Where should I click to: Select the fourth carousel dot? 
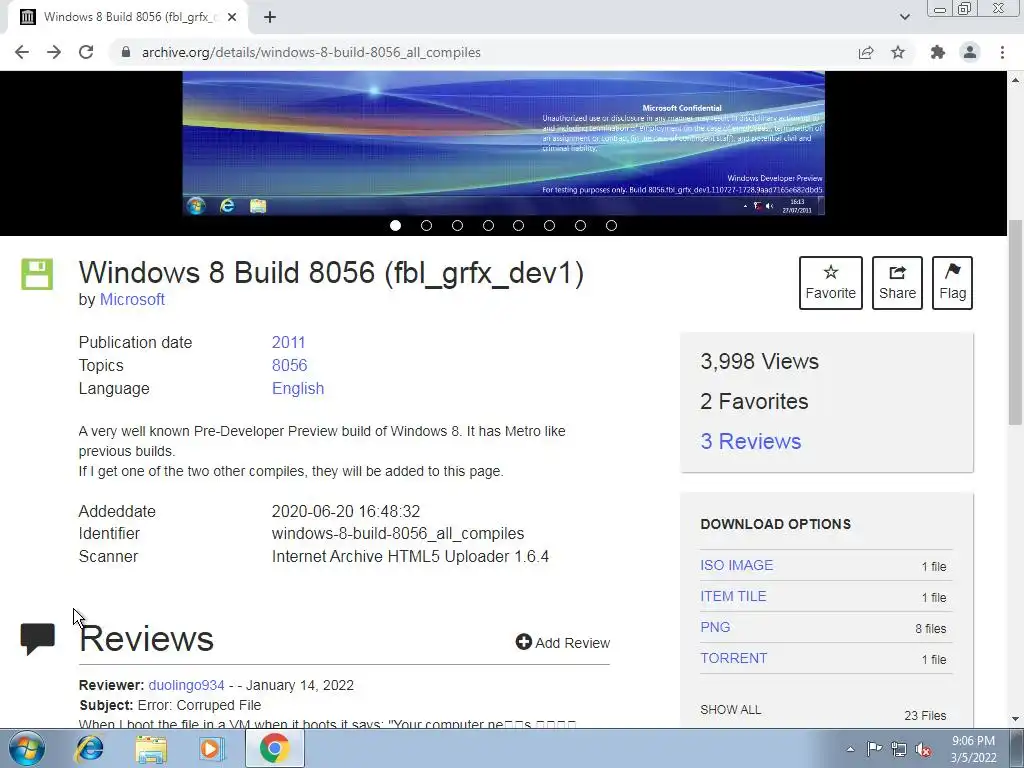click(x=488, y=225)
